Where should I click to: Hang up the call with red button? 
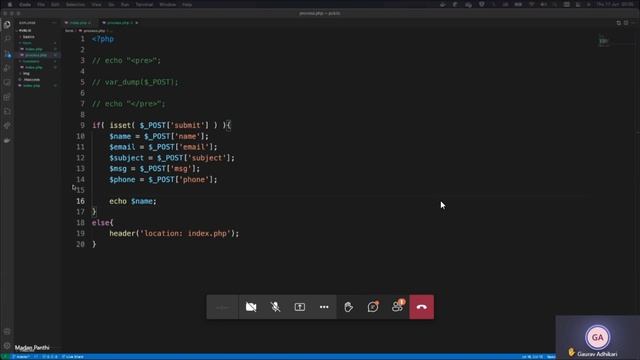[x=422, y=307]
